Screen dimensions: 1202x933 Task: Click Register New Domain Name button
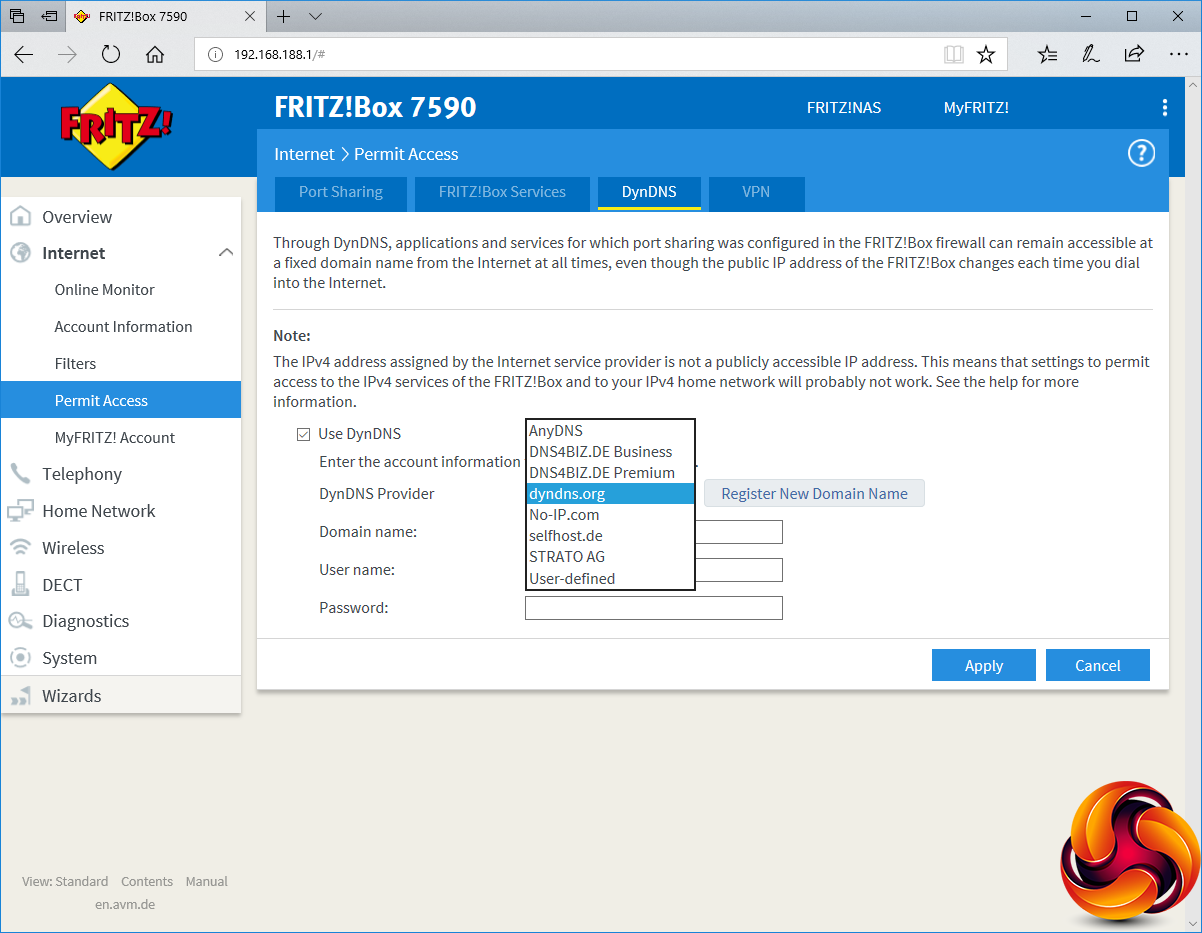814,494
